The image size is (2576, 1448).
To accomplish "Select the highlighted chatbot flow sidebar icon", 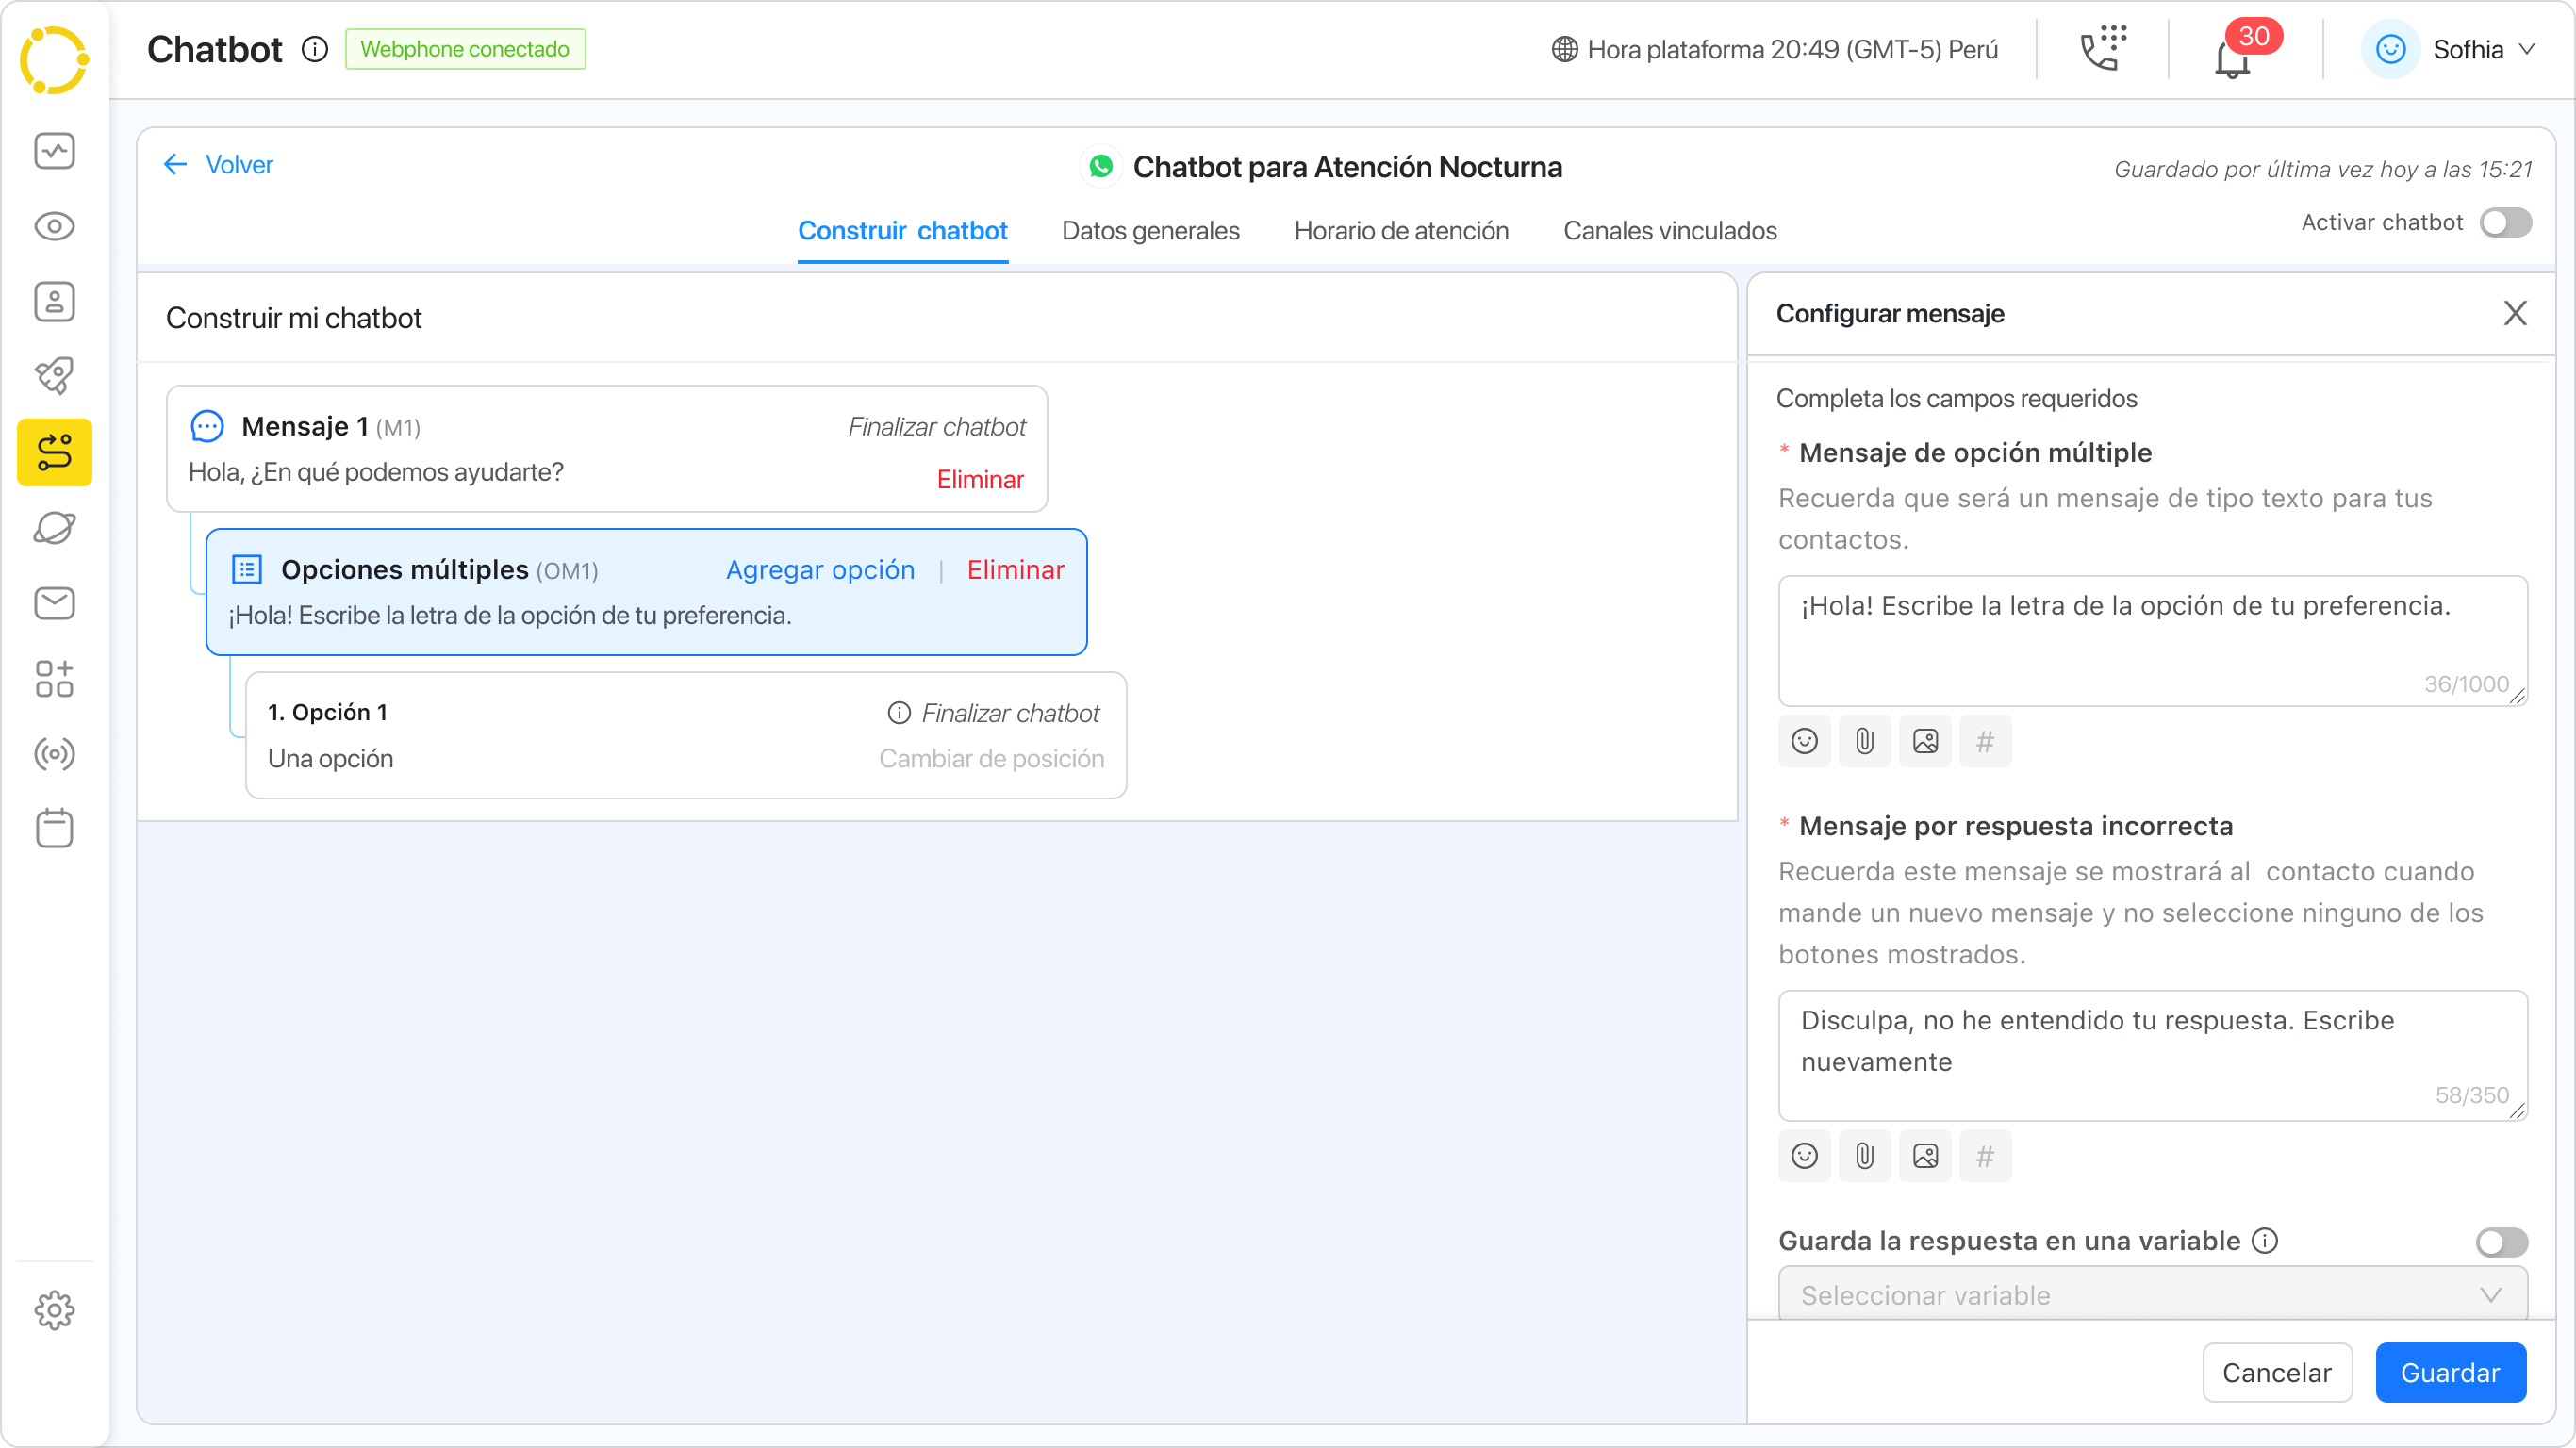I will pyautogui.click(x=54, y=453).
